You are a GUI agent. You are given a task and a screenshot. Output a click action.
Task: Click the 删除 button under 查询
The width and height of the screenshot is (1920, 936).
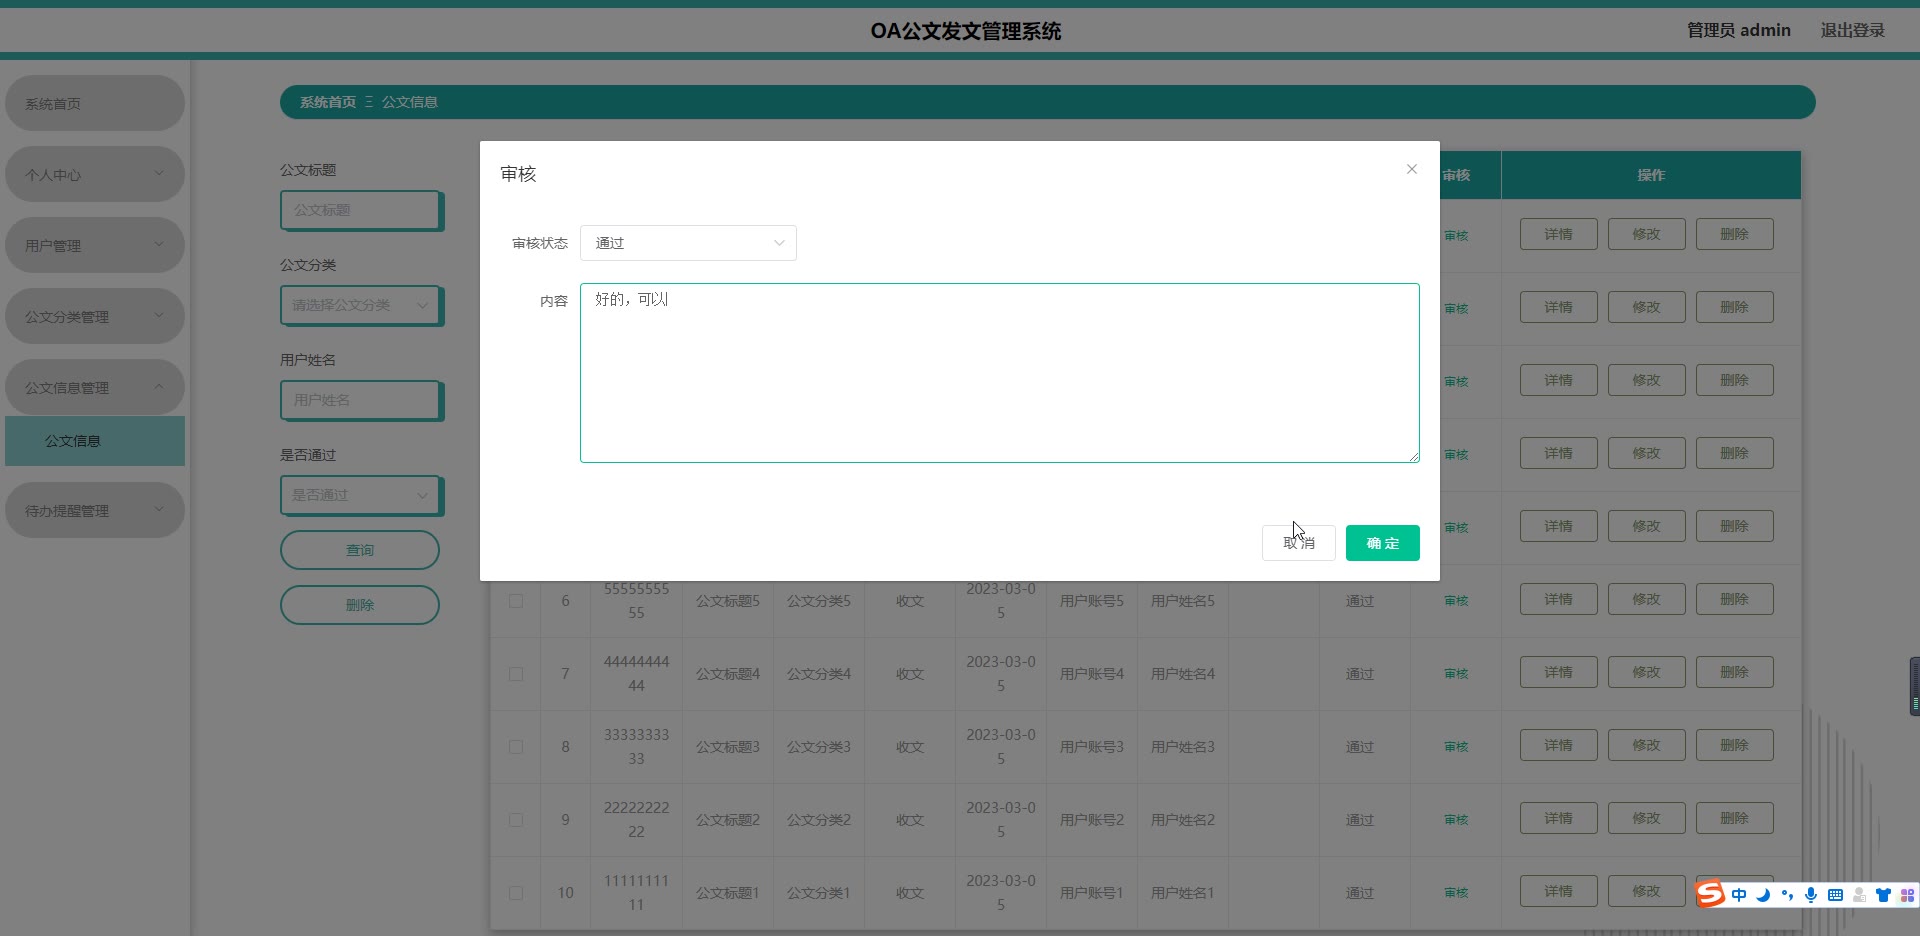(x=360, y=605)
